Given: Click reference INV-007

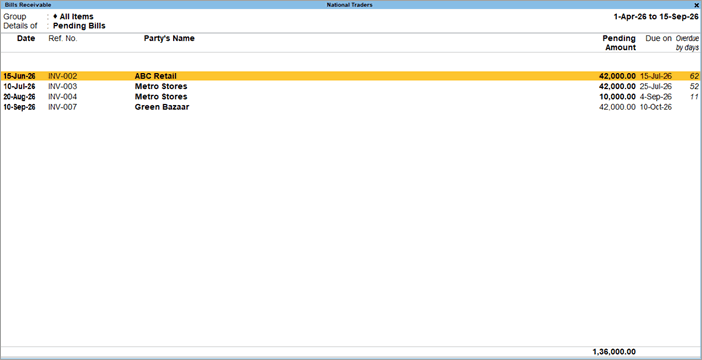Looking at the screenshot, I should (63, 107).
